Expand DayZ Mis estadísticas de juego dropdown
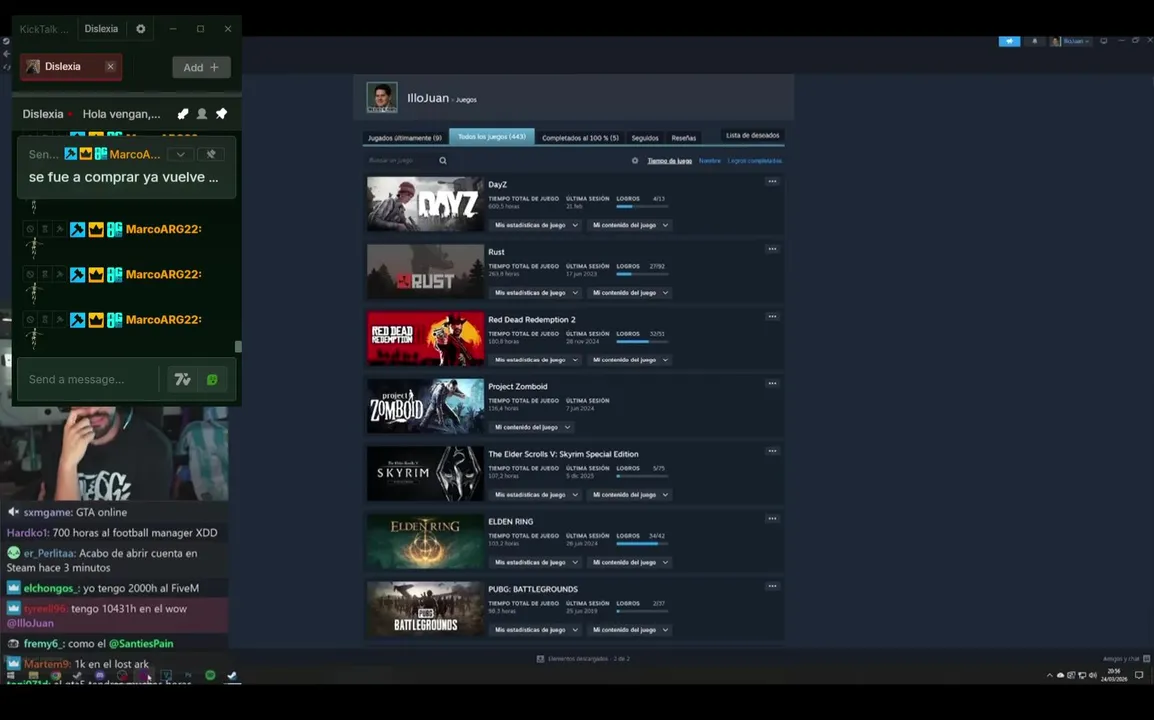The image size is (1154, 720). [536, 225]
